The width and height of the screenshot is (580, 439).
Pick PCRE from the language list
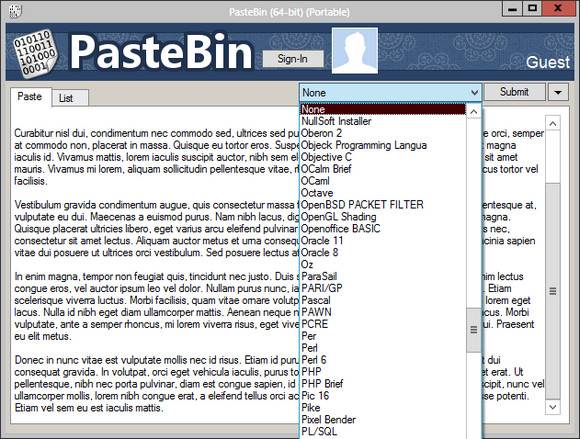[383, 324]
